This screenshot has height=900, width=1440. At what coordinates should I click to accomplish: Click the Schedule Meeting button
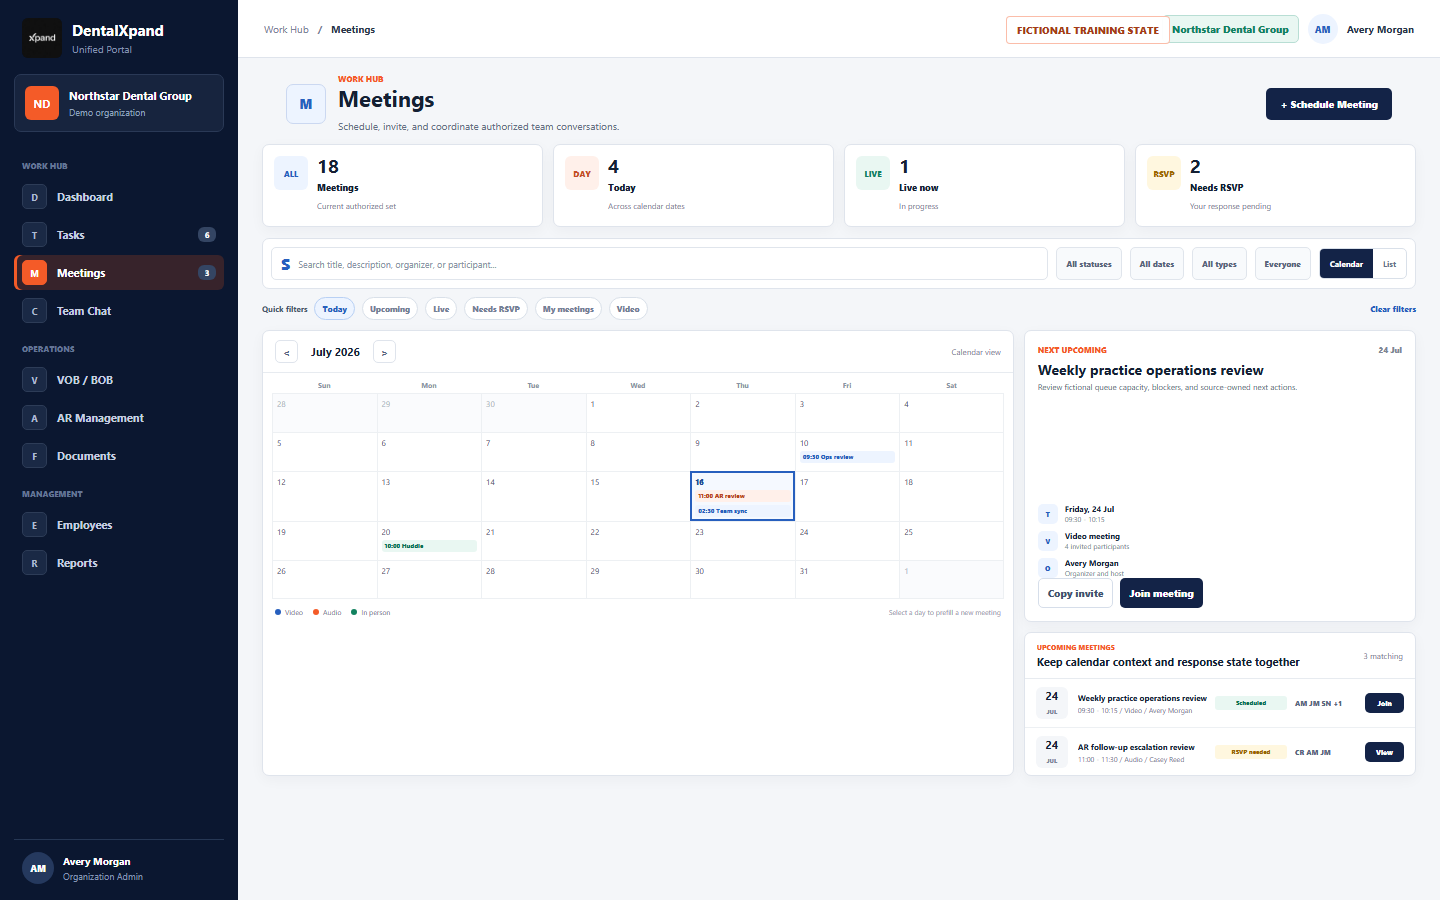pyautogui.click(x=1329, y=104)
